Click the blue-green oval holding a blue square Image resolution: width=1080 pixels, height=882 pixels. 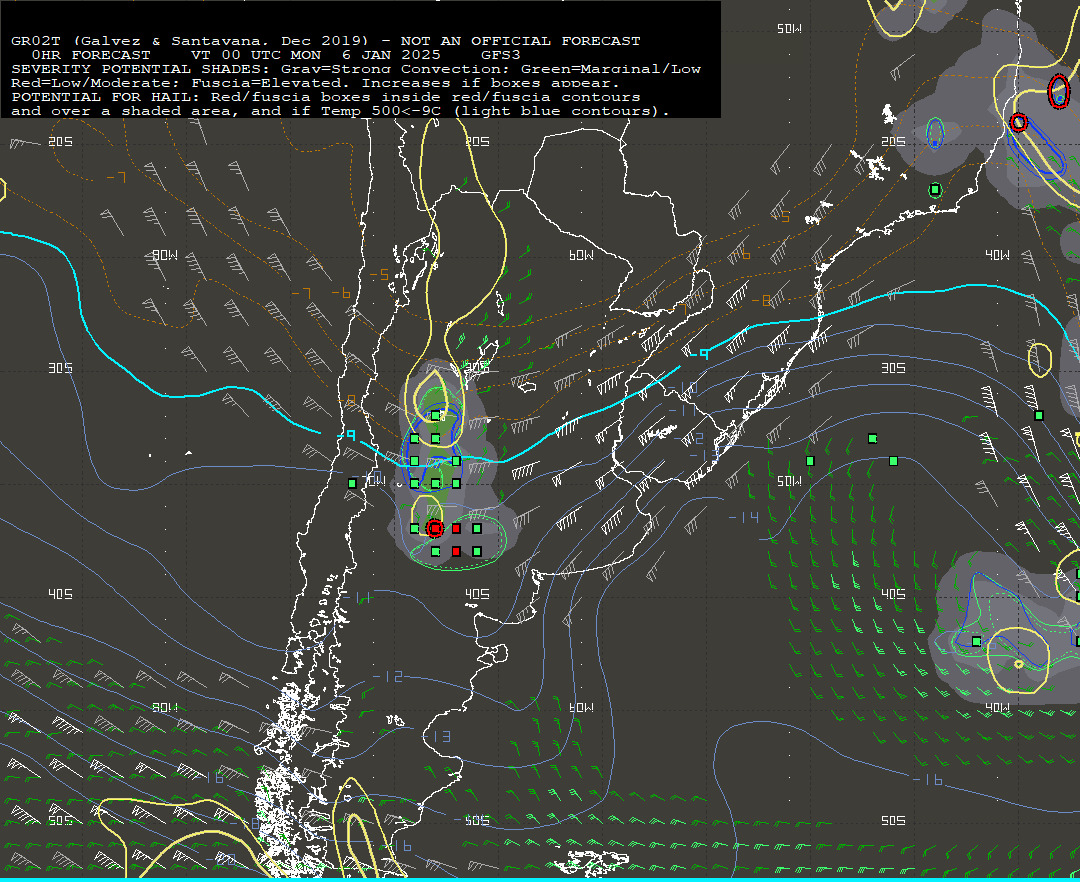pyautogui.click(x=935, y=133)
